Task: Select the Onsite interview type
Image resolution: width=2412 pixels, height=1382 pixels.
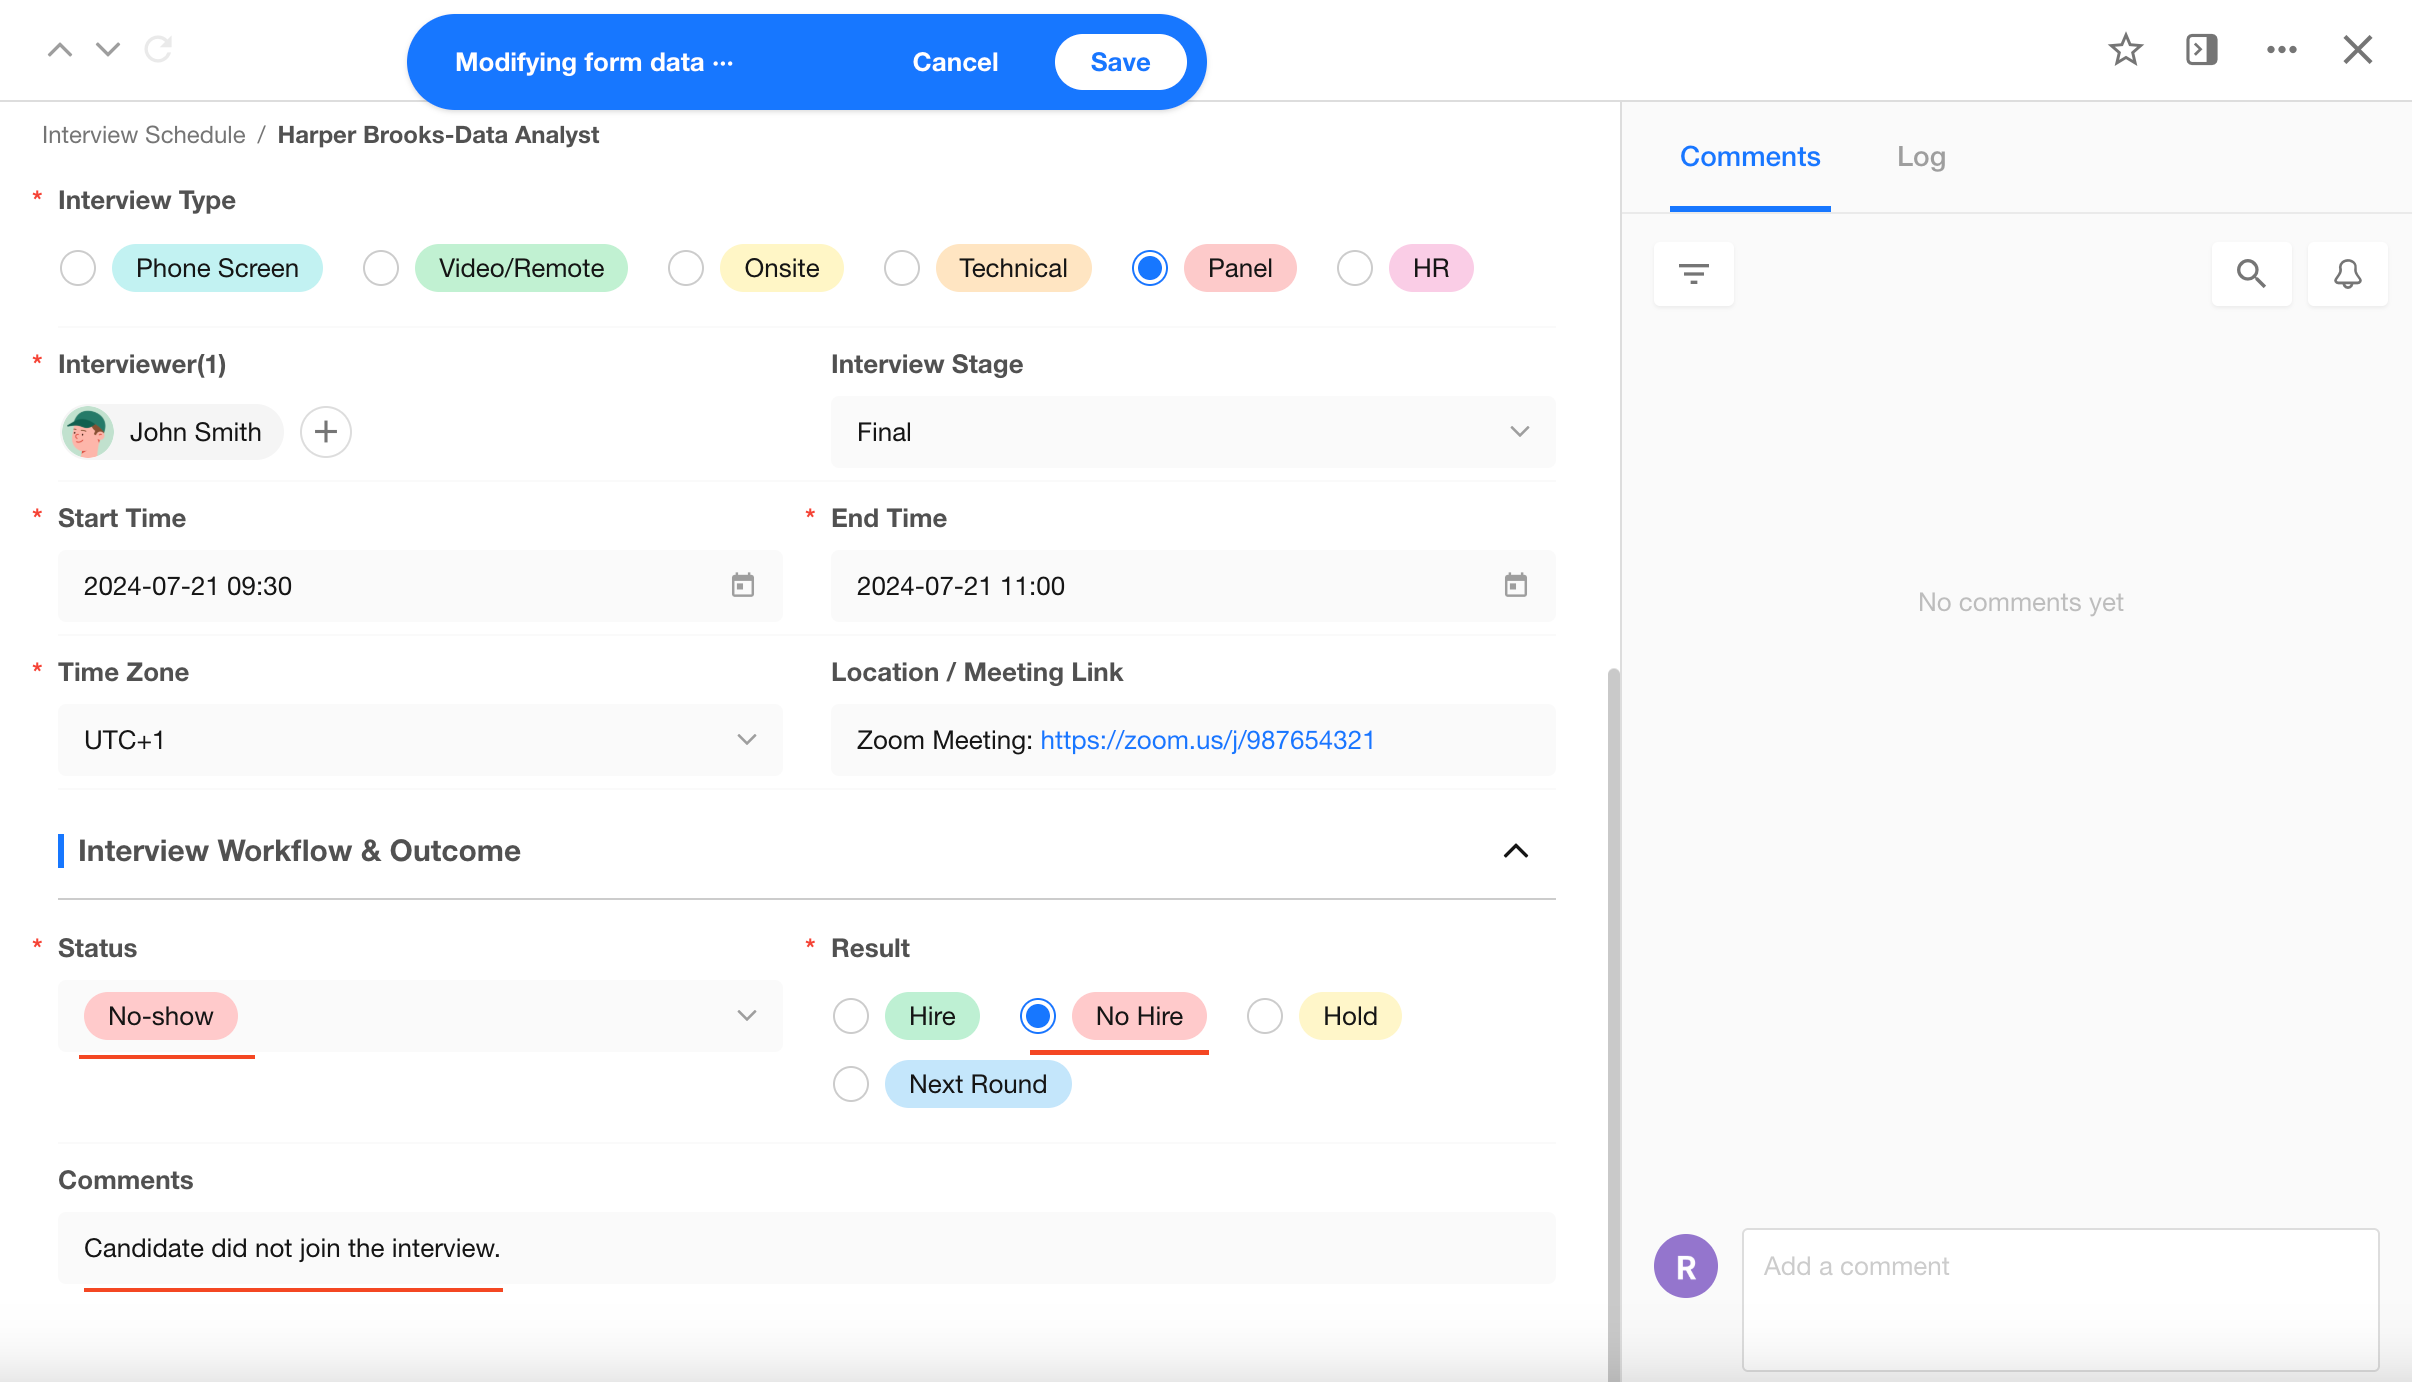Action: tap(686, 268)
